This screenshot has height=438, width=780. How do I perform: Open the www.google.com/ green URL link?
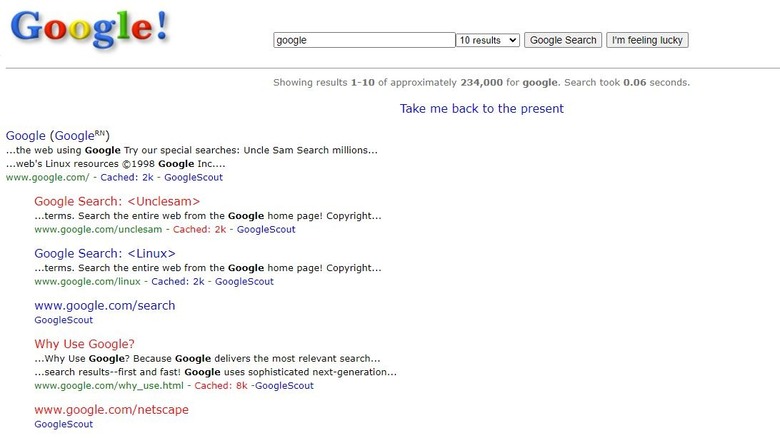coord(47,177)
